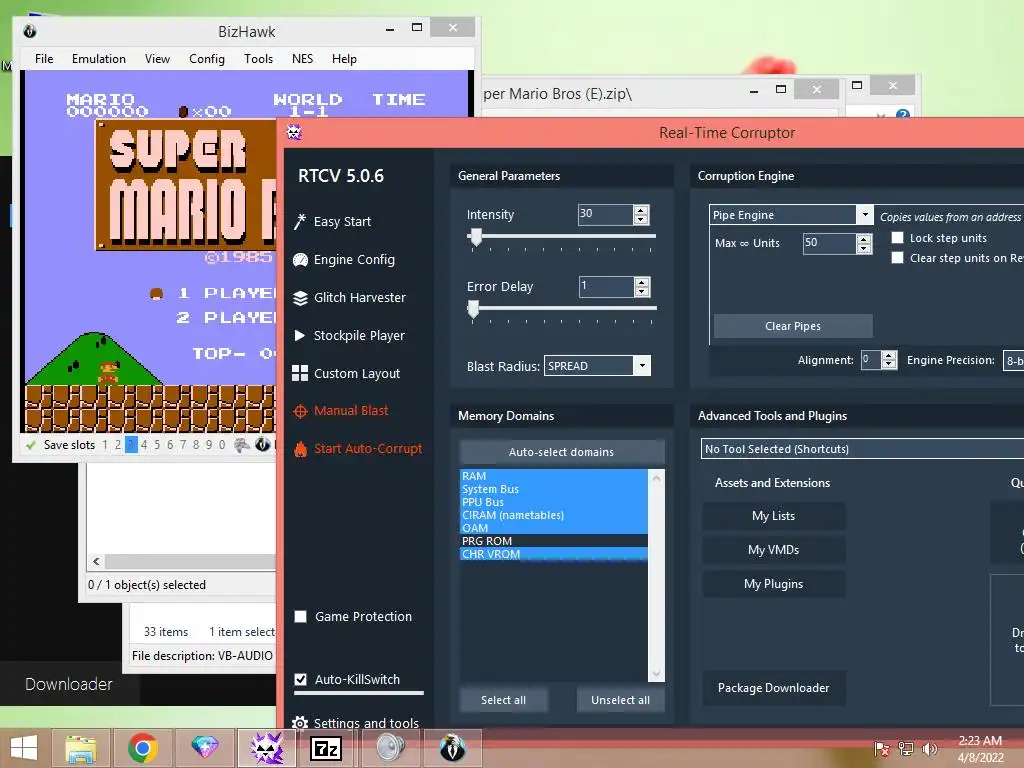Open Settings and tools gear icon

[x=300, y=723]
